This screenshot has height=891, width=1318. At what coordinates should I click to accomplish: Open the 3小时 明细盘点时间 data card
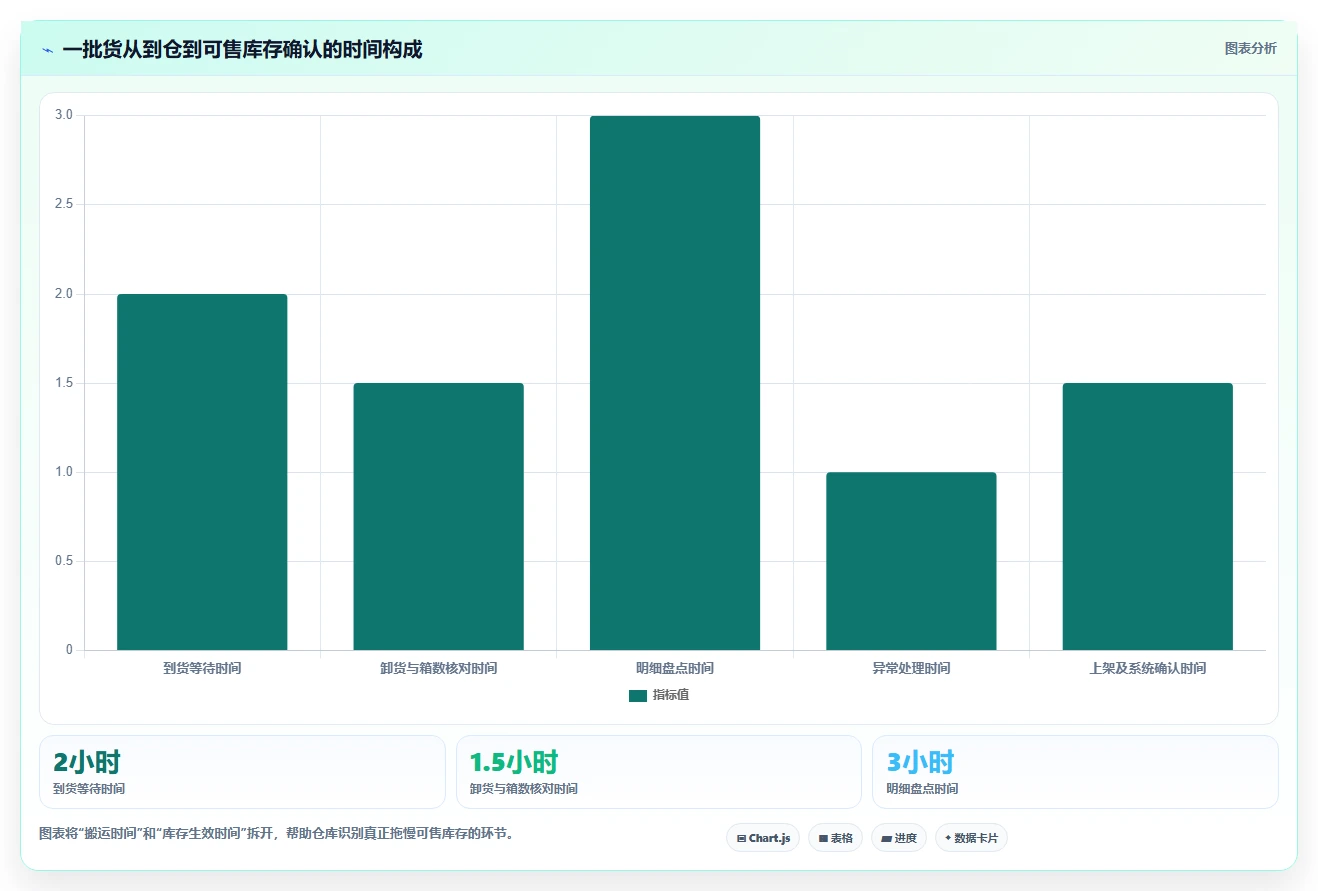tap(1075, 772)
